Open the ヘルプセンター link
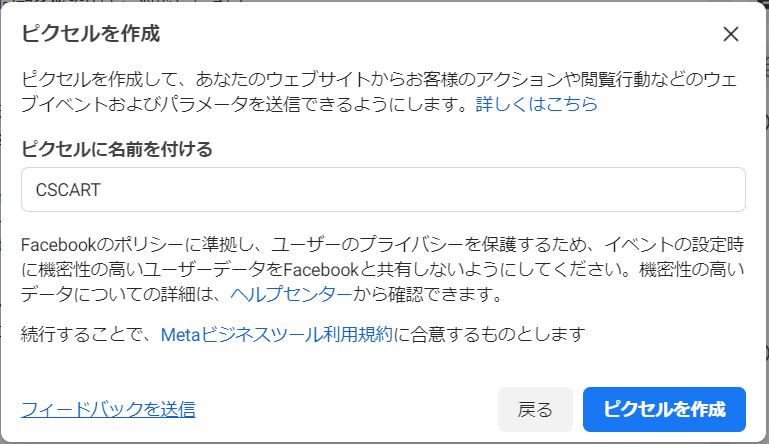This screenshot has height=444, width=769. tap(291, 294)
